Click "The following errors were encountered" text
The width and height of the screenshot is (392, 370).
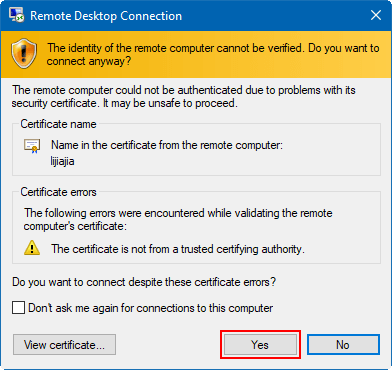pyautogui.click(x=178, y=219)
